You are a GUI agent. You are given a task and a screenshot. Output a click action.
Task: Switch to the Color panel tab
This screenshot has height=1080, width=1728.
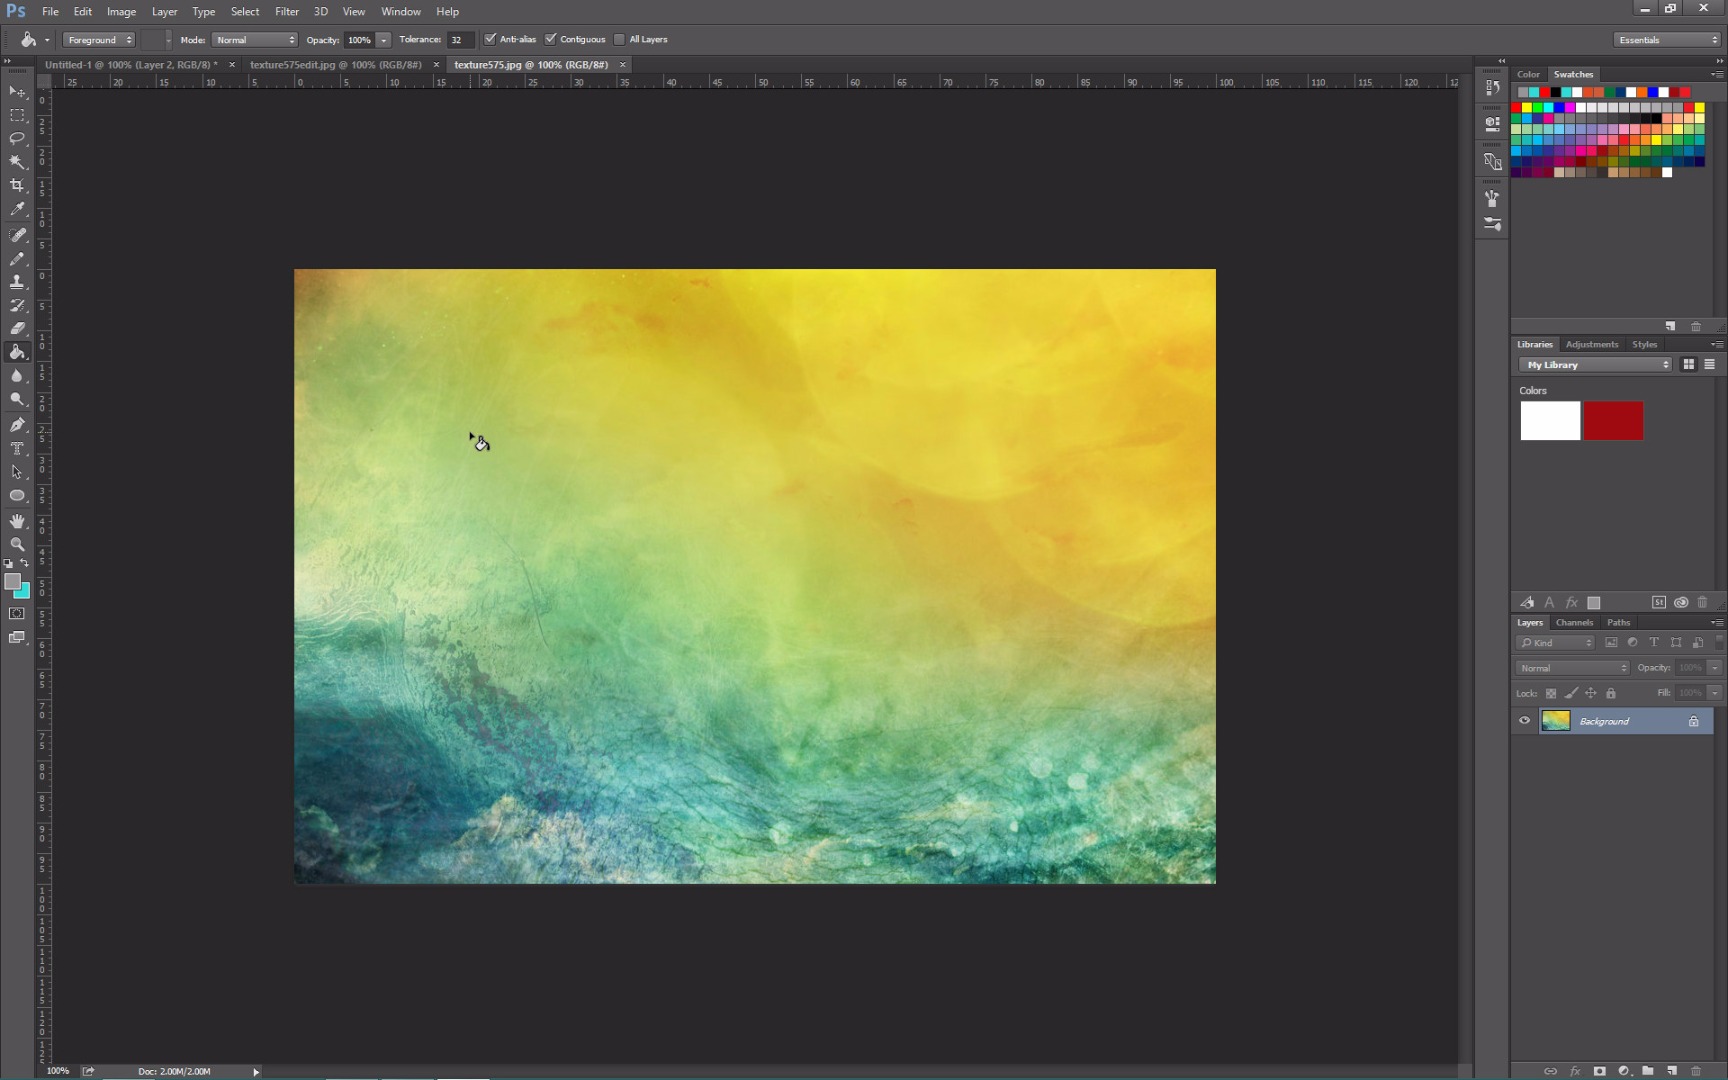(x=1528, y=74)
